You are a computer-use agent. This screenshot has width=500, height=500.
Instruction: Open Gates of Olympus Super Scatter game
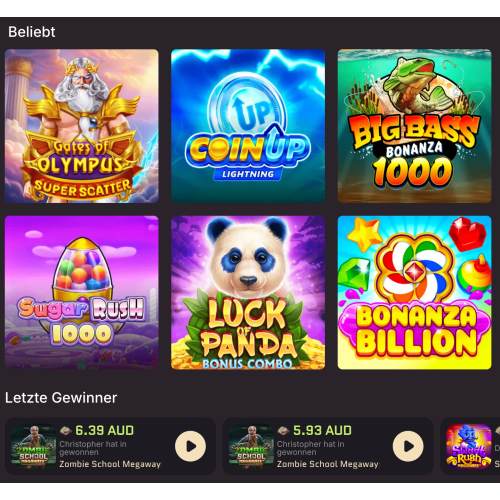(x=82, y=126)
